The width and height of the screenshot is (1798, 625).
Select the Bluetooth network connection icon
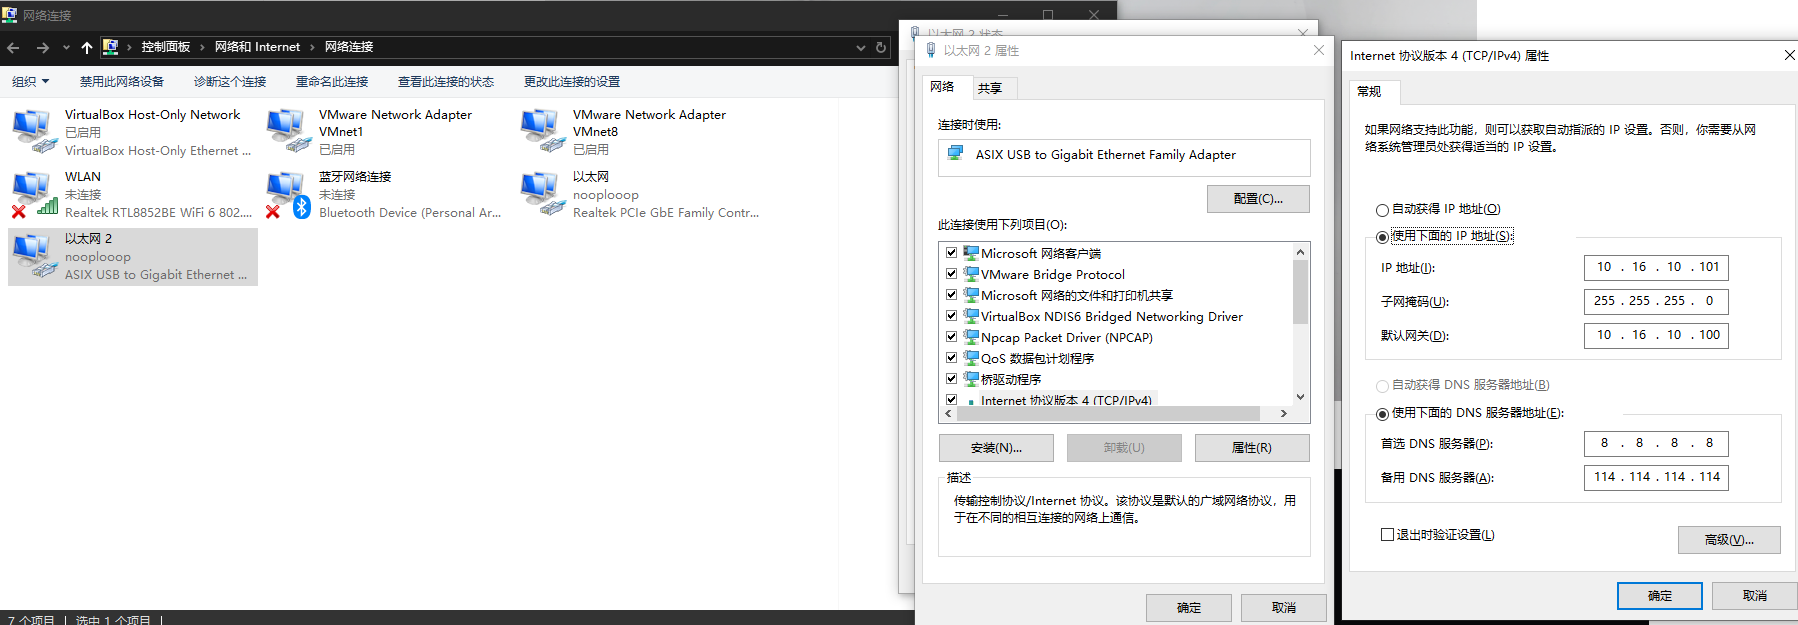click(288, 194)
